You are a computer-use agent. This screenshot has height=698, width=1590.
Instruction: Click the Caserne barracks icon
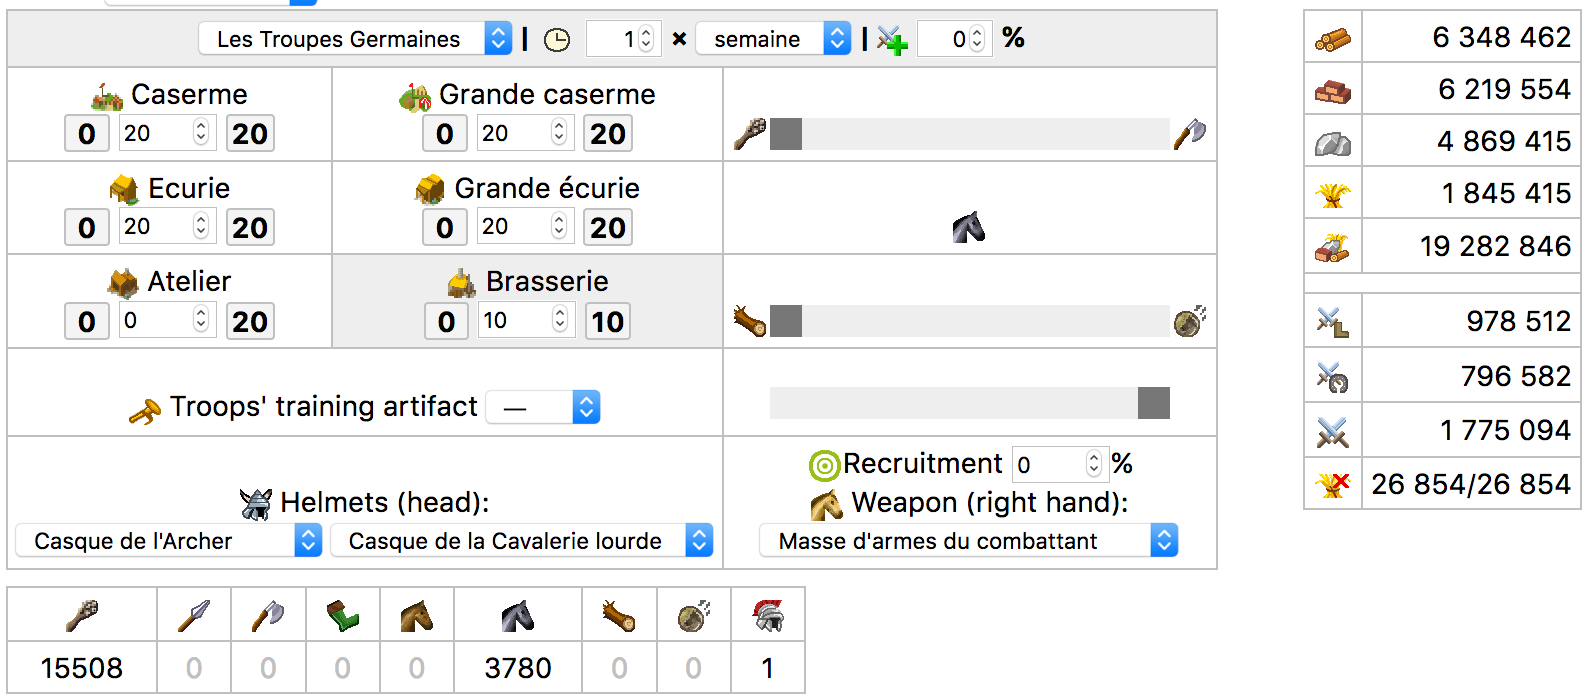point(107,96)
